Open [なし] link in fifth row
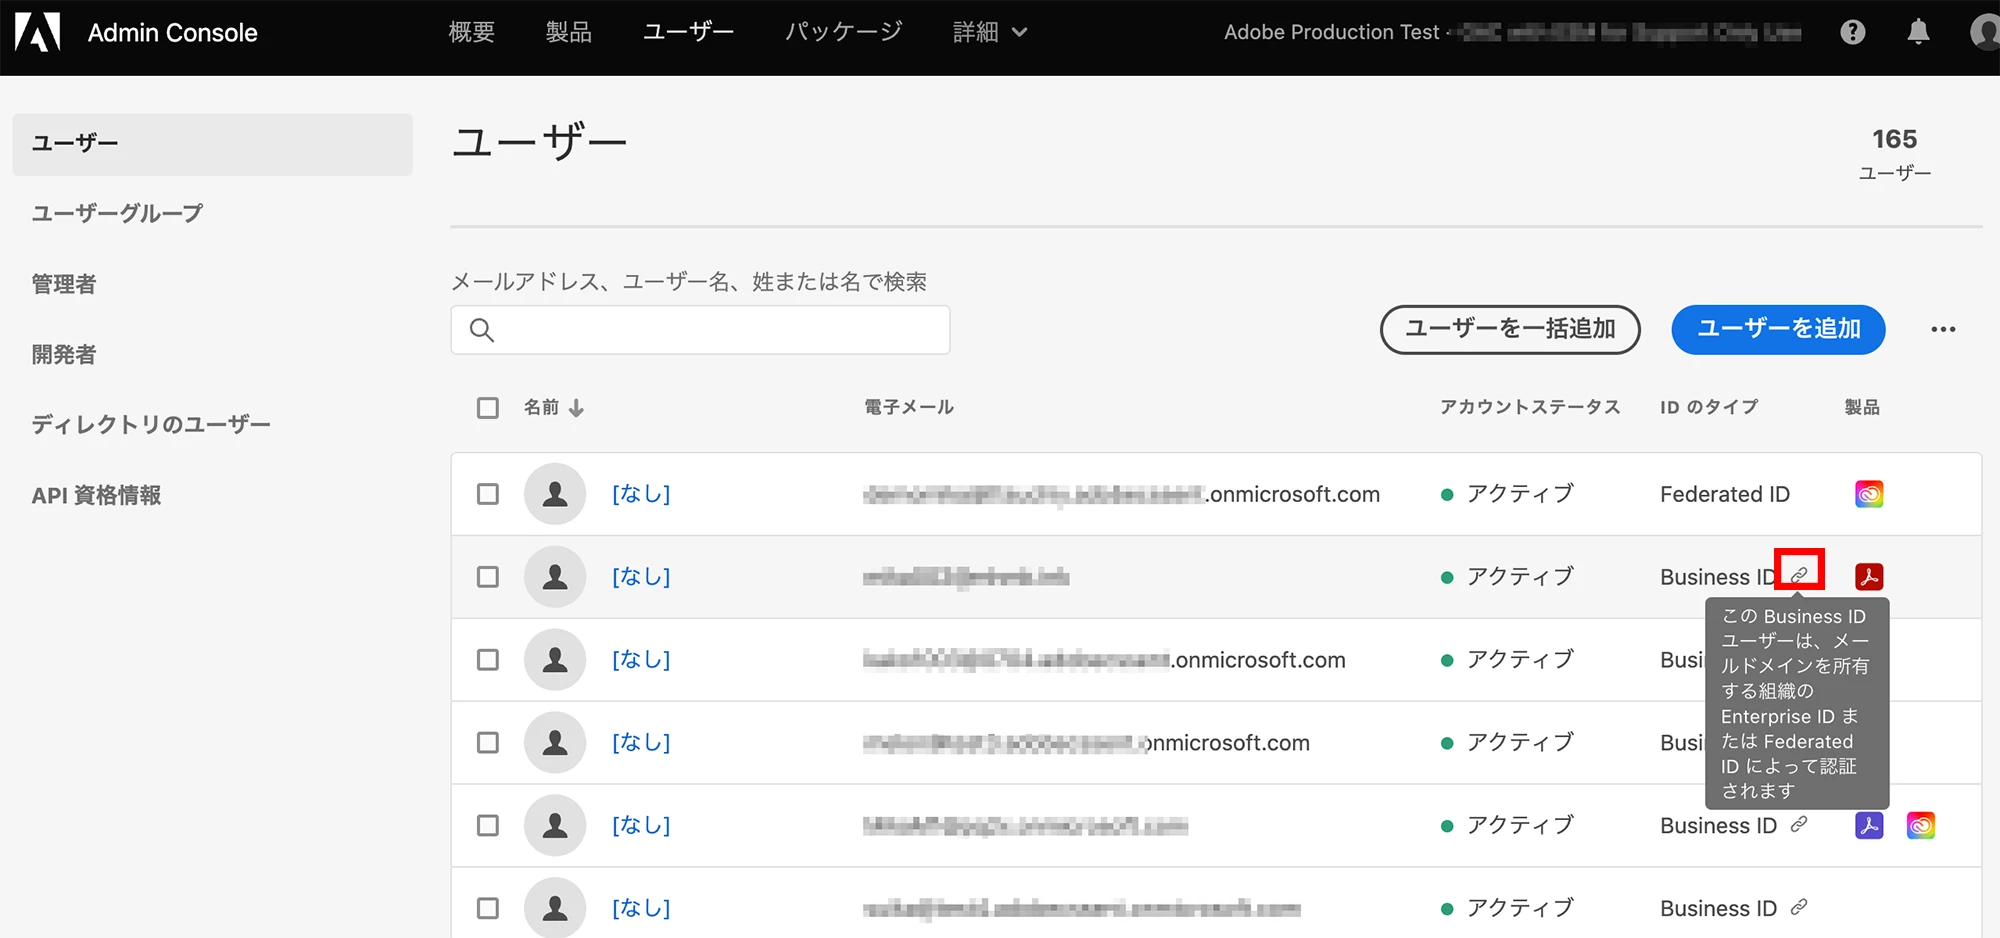This screenshot has height=938, width=2000. [641, 826]
